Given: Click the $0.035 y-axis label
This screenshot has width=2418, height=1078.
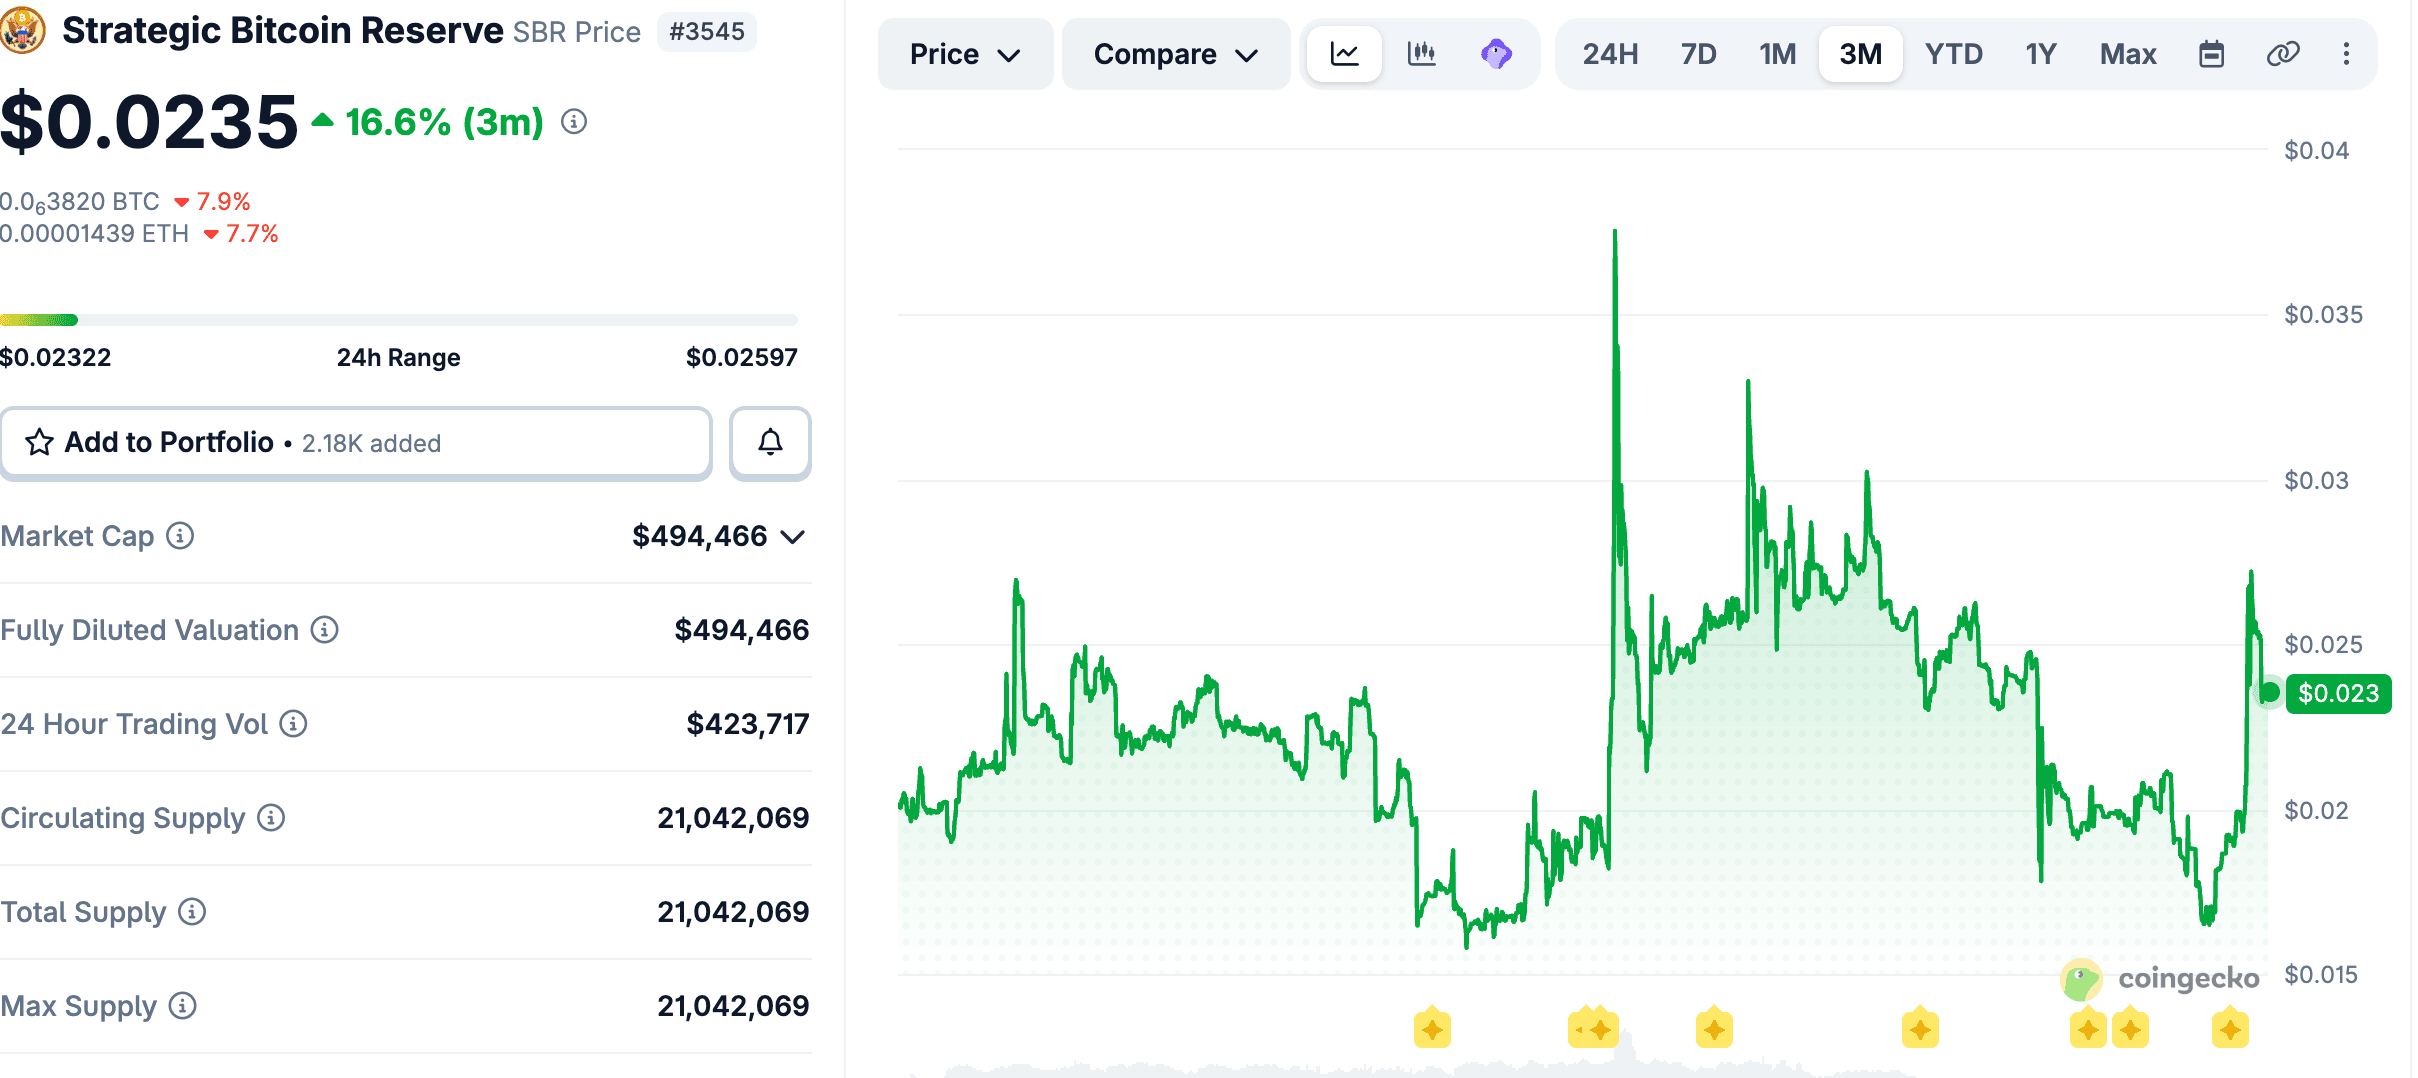Looking at the screenshot, I should (x=2323, y=315).
